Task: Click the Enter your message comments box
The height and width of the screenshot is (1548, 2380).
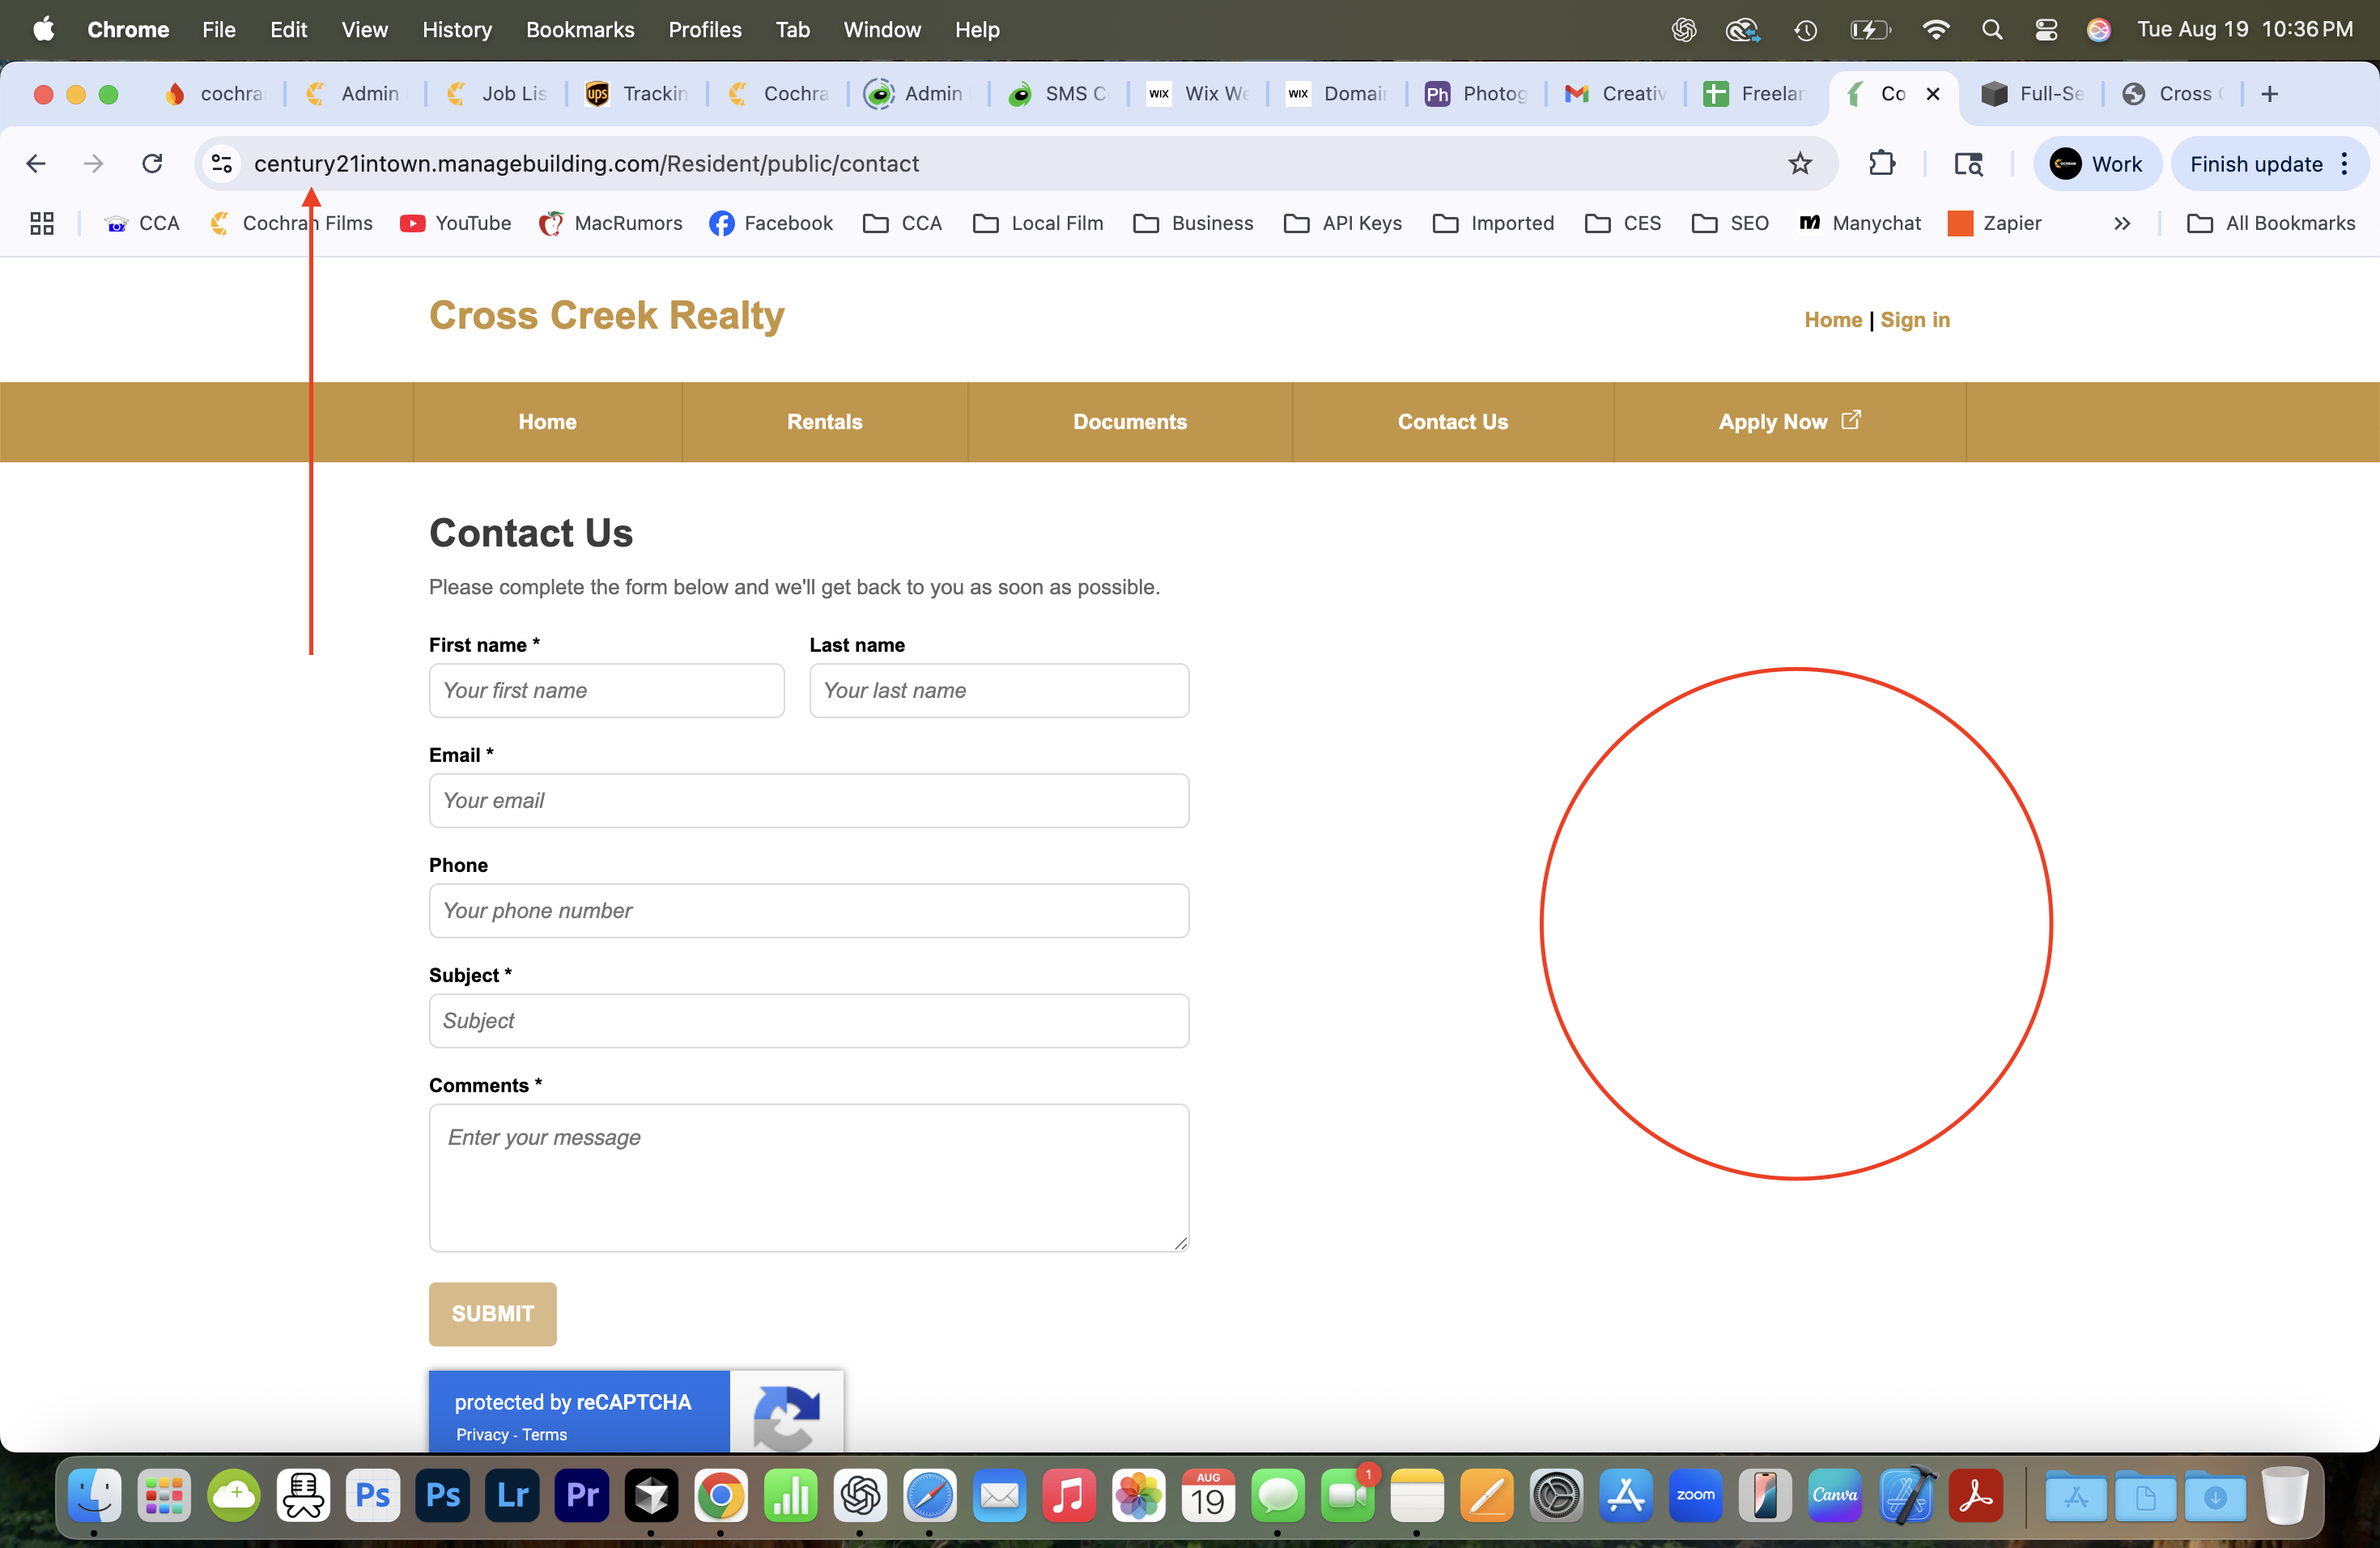Action: tap(808, 1177)
